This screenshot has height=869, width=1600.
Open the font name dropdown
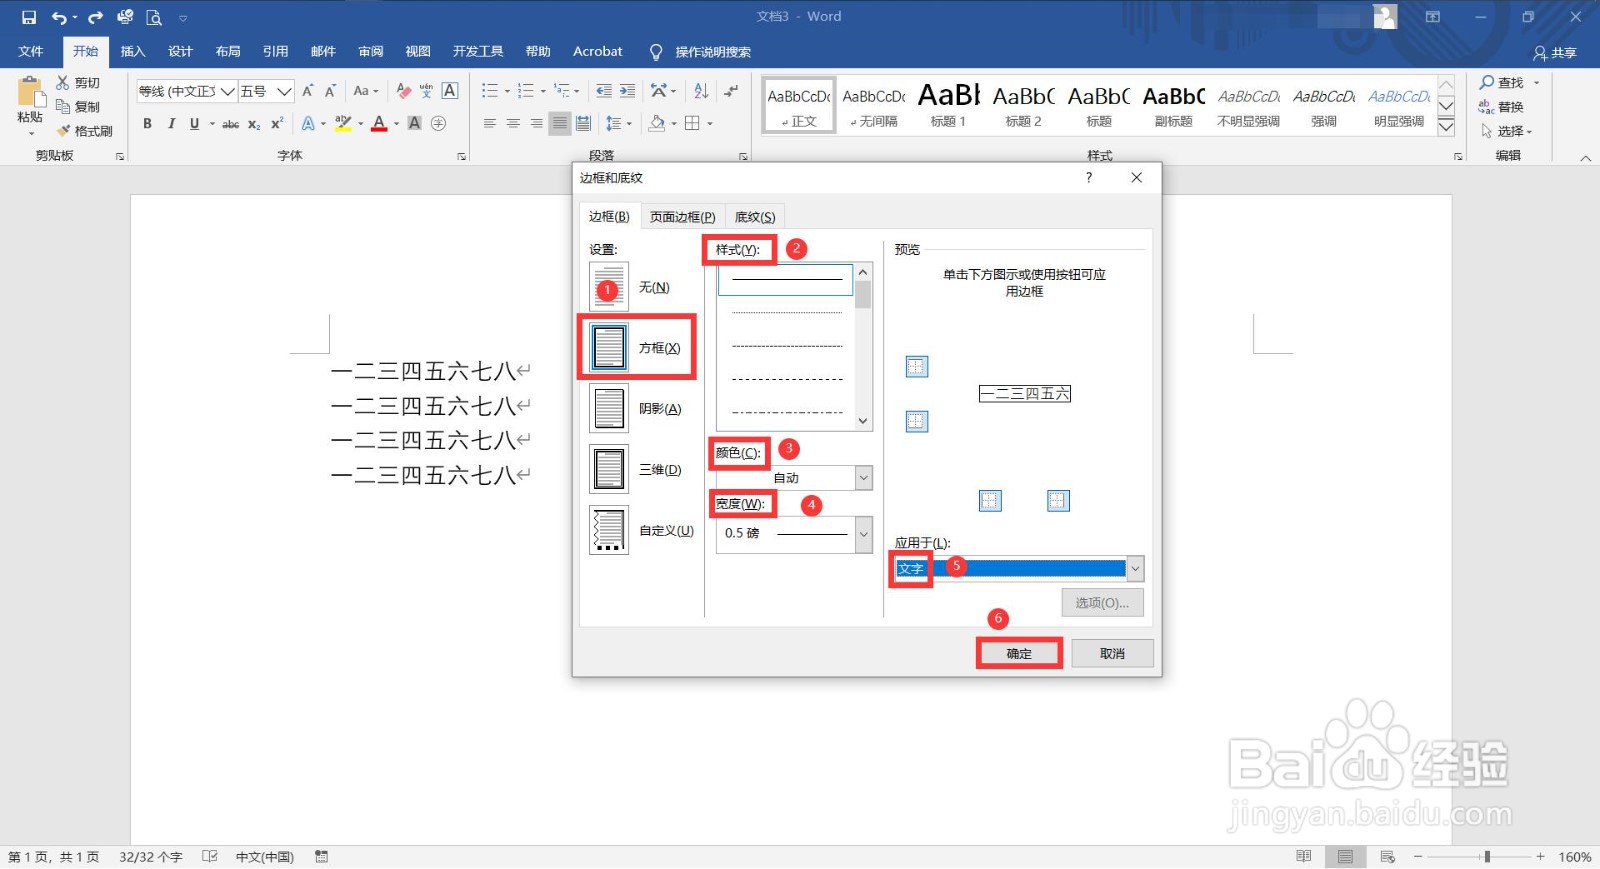tap(228, 91)
